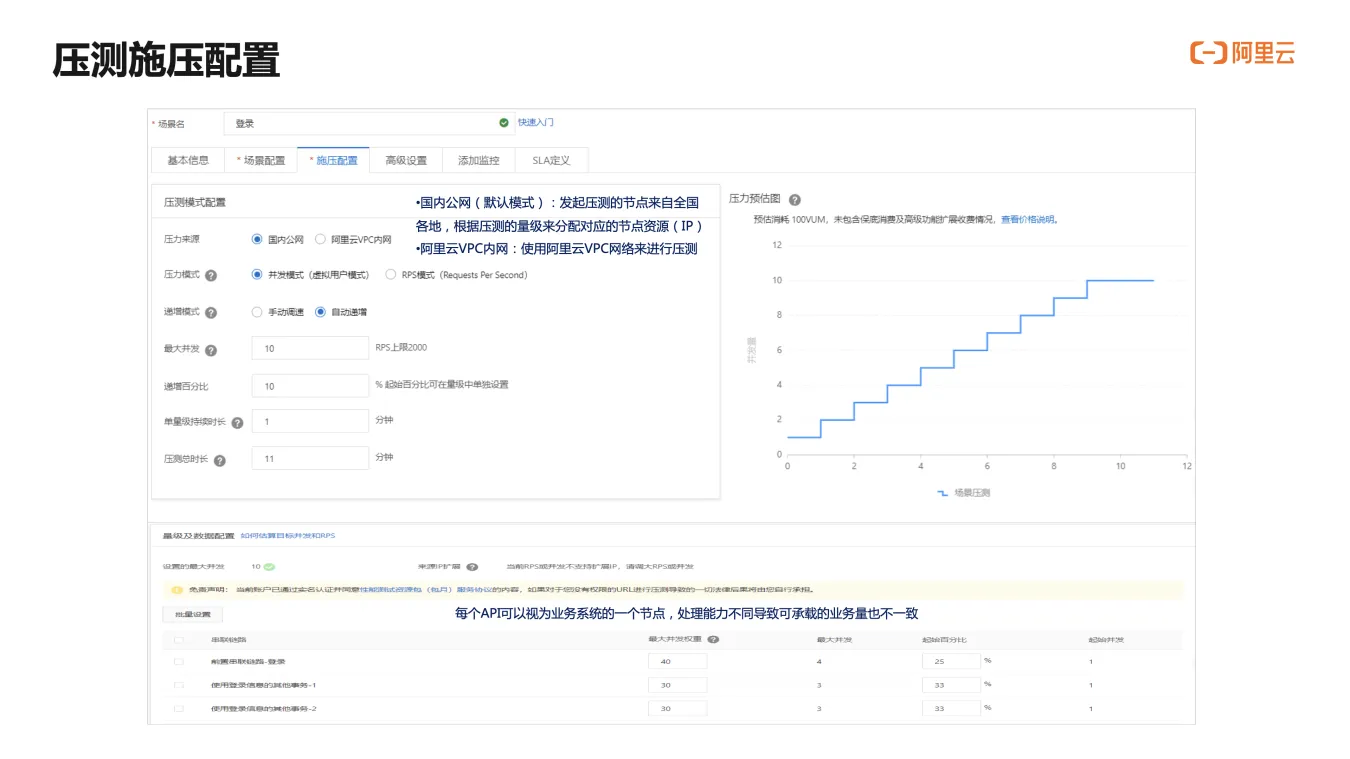Check the box for 前置串联链路-登录 row
The height and width of the screenshot is (759, 1350).
click(x=179, y=661)
